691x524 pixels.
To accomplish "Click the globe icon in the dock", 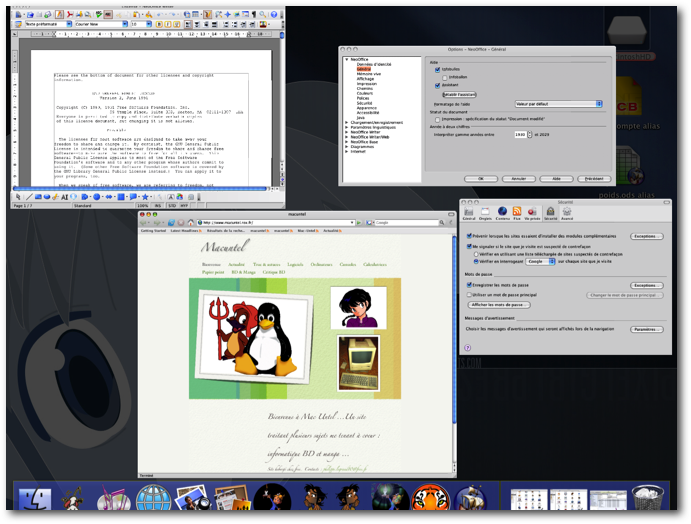I will [153, 498].
